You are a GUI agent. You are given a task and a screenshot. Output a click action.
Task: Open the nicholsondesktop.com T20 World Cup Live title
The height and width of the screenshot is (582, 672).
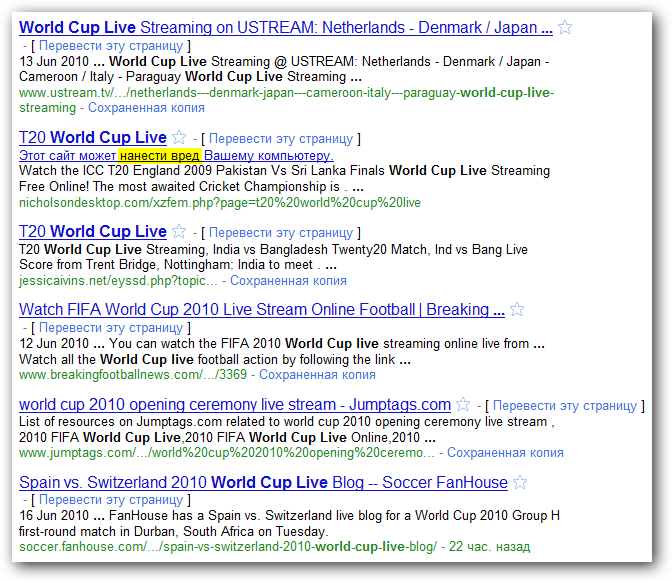point(93,138)
